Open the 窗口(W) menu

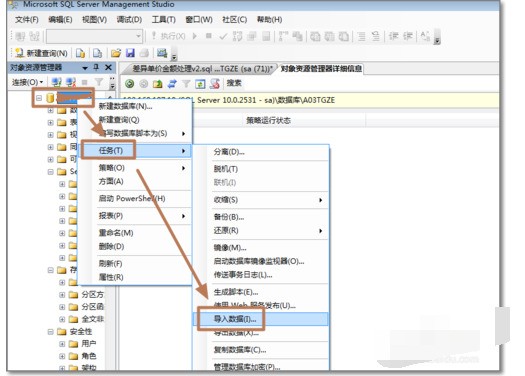click(199, 19)
